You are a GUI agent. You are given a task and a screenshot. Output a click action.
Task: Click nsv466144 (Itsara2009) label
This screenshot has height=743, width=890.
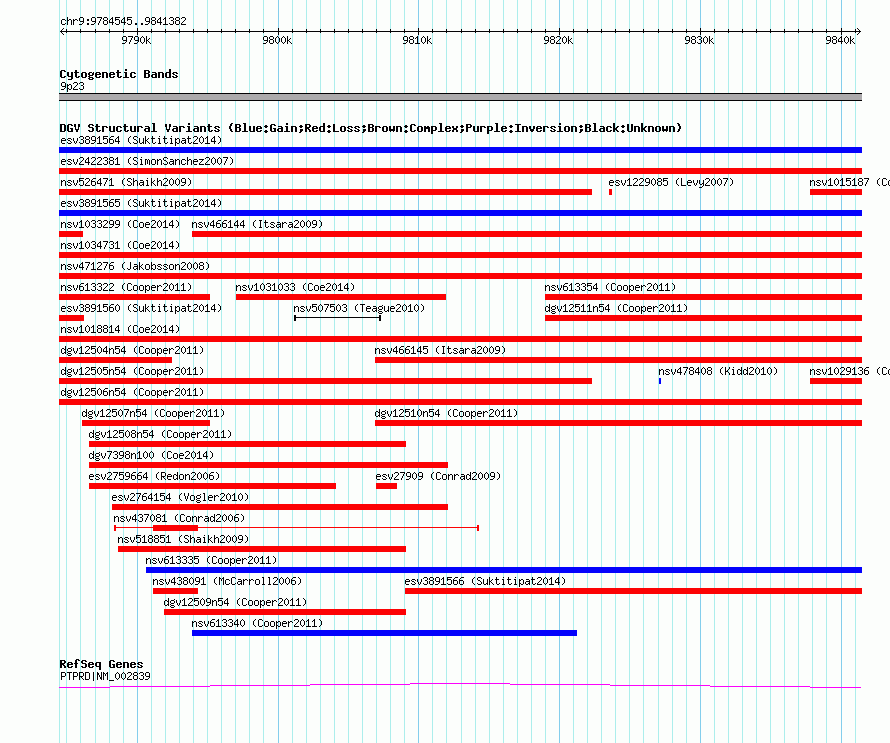[x=257, y=224]
